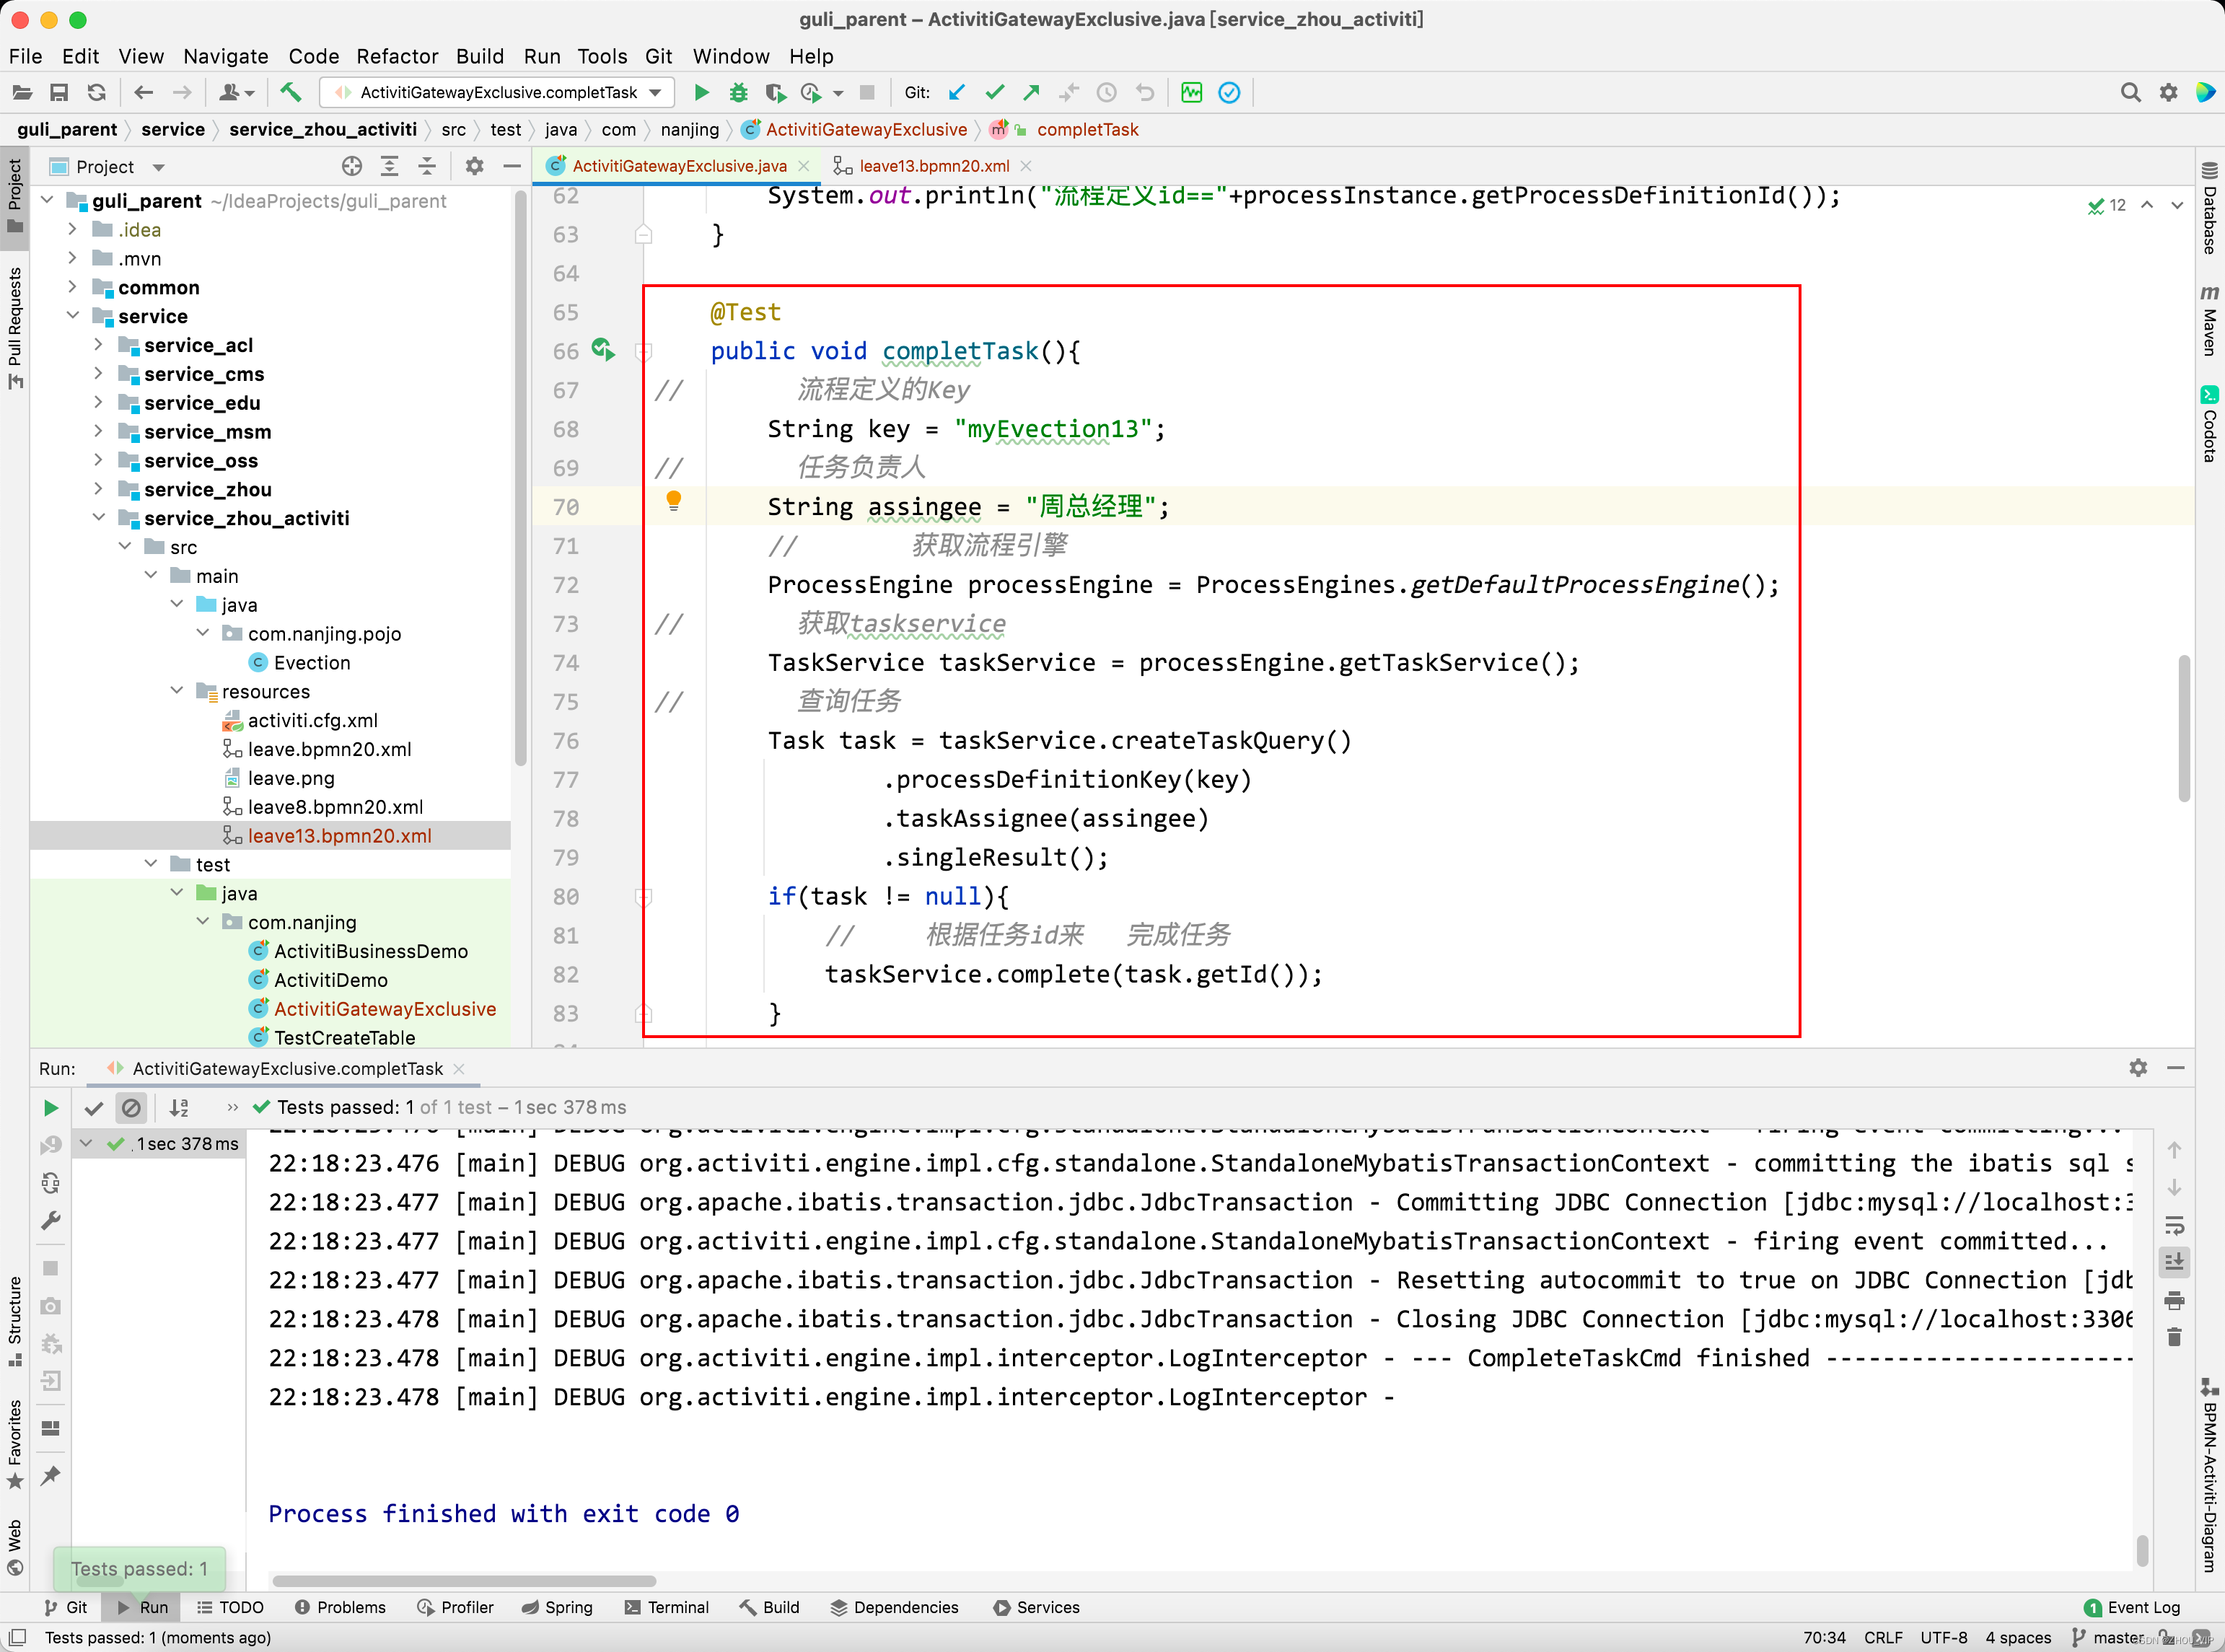Viewport: 2225px width, 1652px height.
Task: Collapse the service_zhou_activiti module
Action: 98,518
